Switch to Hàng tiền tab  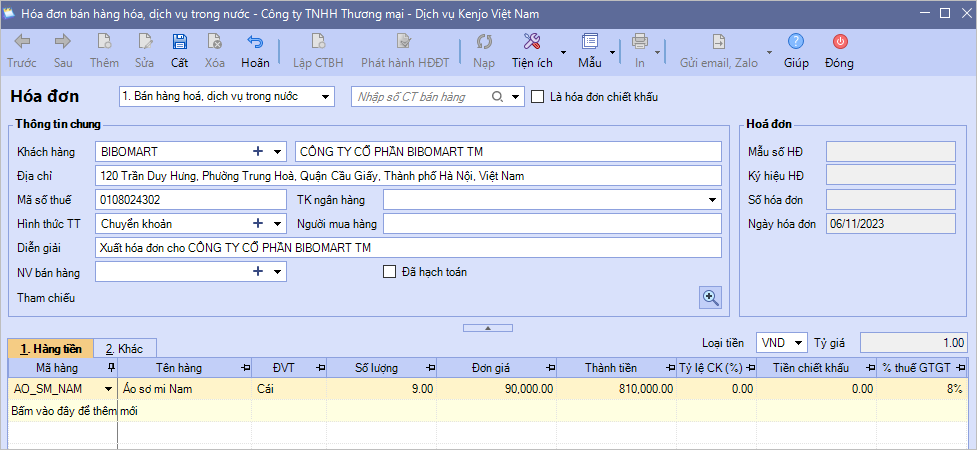[50, 348]
